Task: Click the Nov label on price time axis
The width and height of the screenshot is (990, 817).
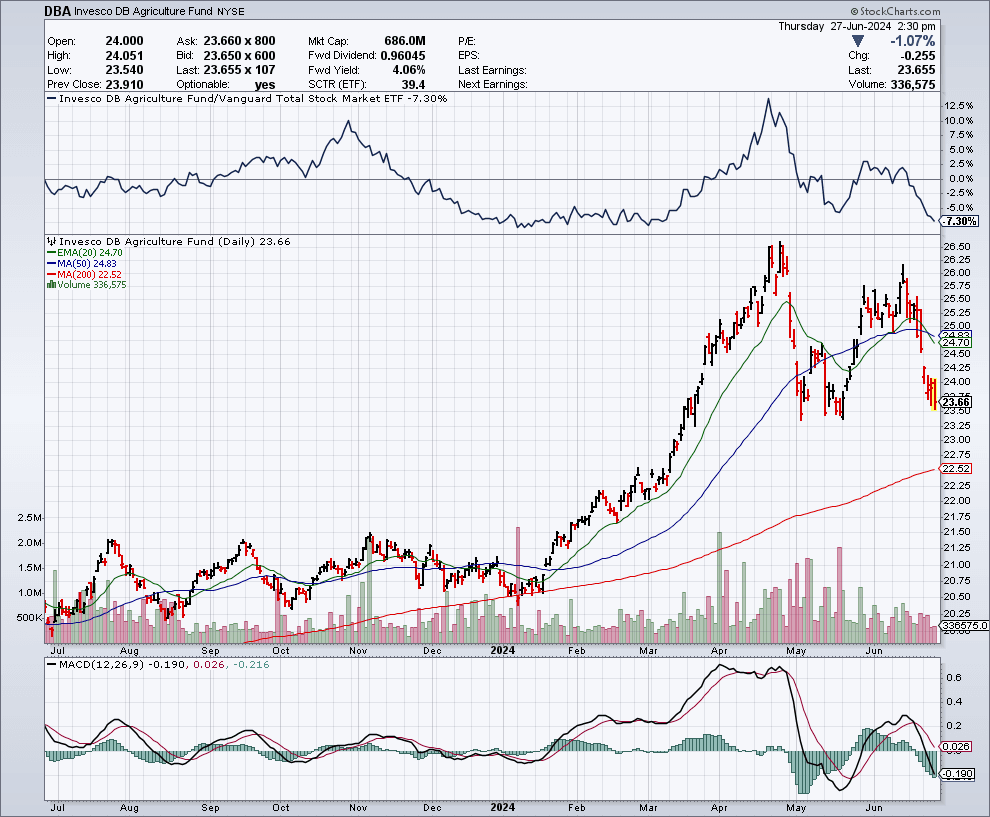Action: tap(358, 650)
